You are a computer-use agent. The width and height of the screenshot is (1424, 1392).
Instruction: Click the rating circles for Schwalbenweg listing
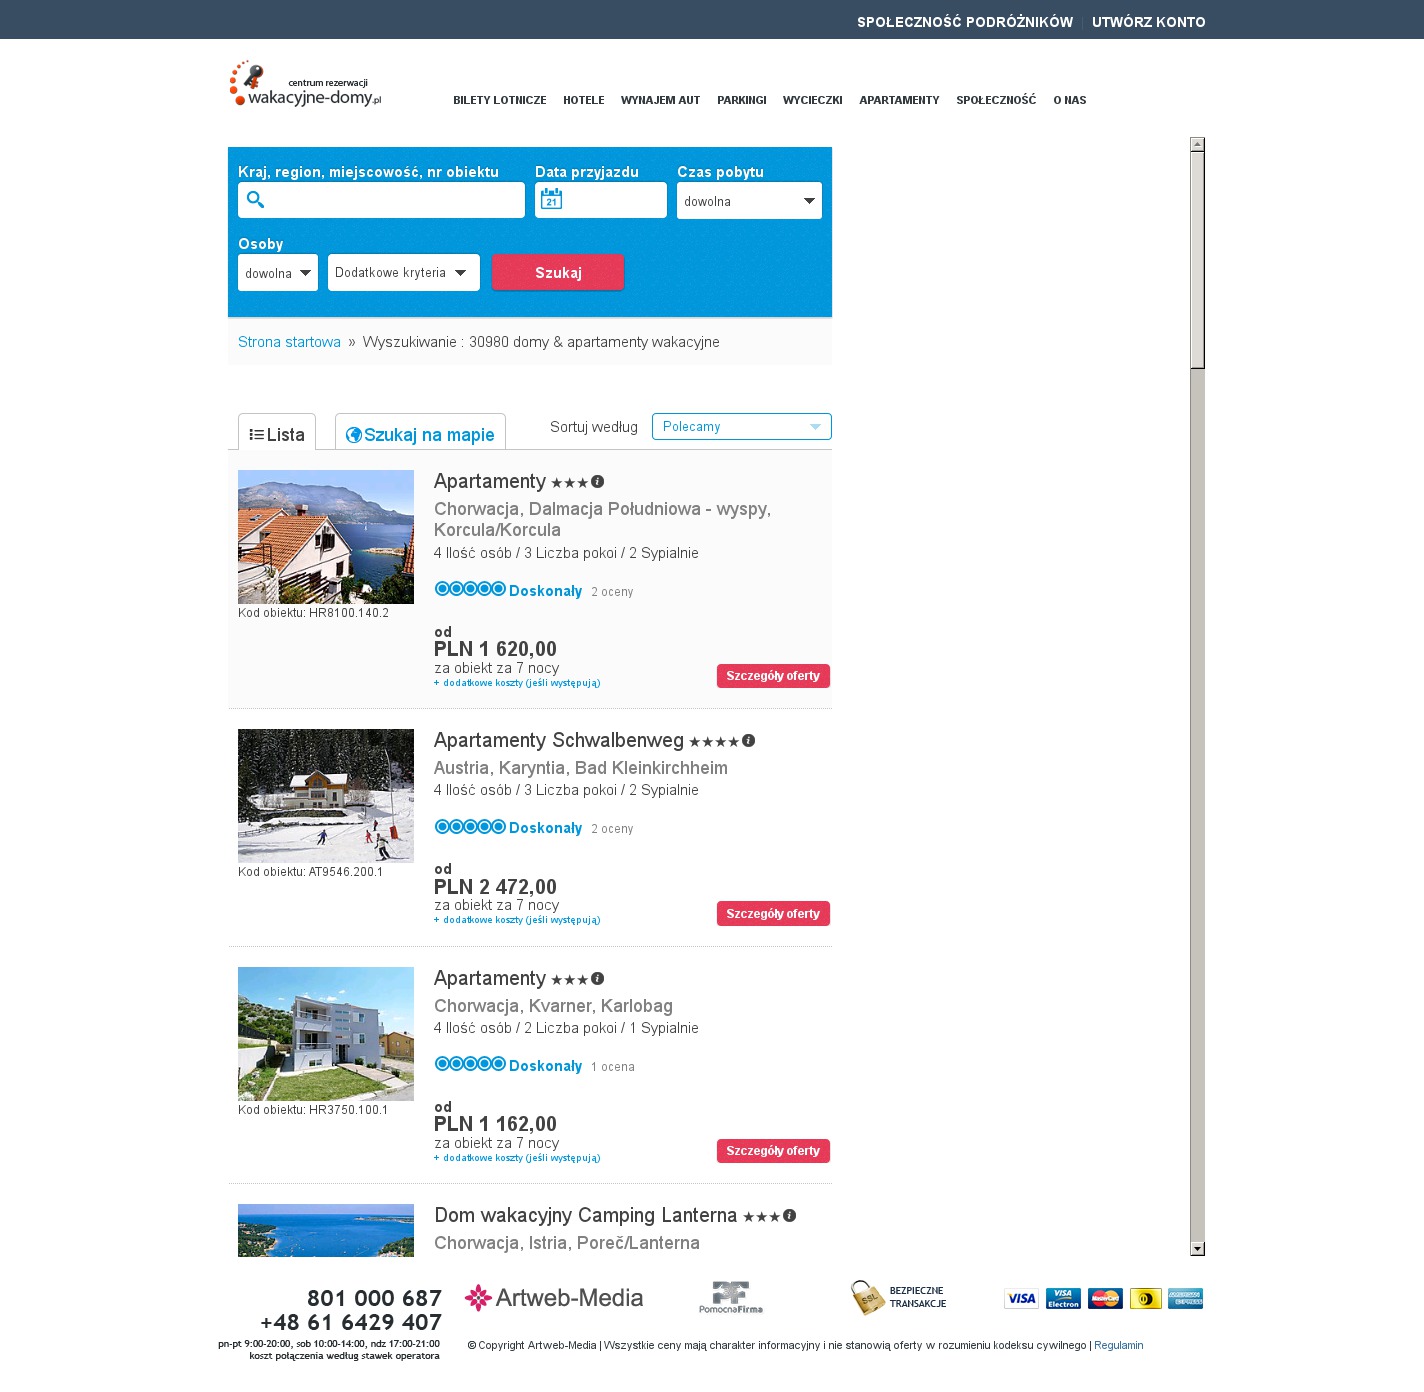pos(470,826)
